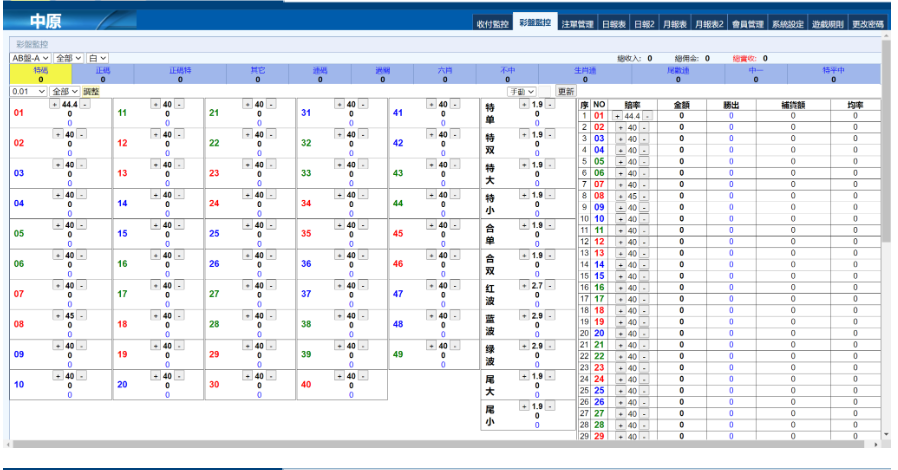Open the 白 selector dropdown
The image size is (898, 470).
tap(97, 58)
